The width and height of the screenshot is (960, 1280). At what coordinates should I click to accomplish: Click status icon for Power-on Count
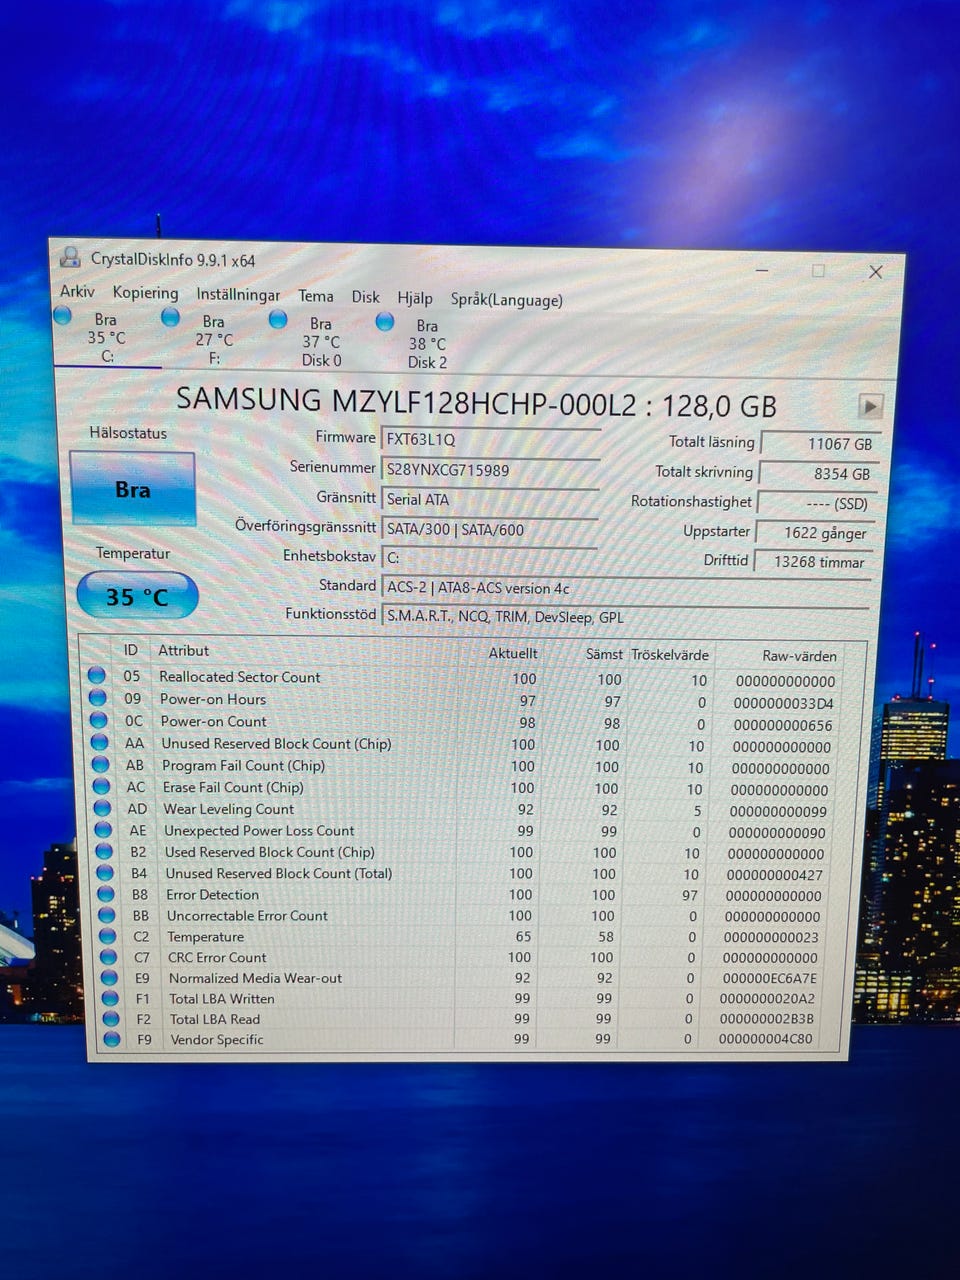click(x=99, y=721)
